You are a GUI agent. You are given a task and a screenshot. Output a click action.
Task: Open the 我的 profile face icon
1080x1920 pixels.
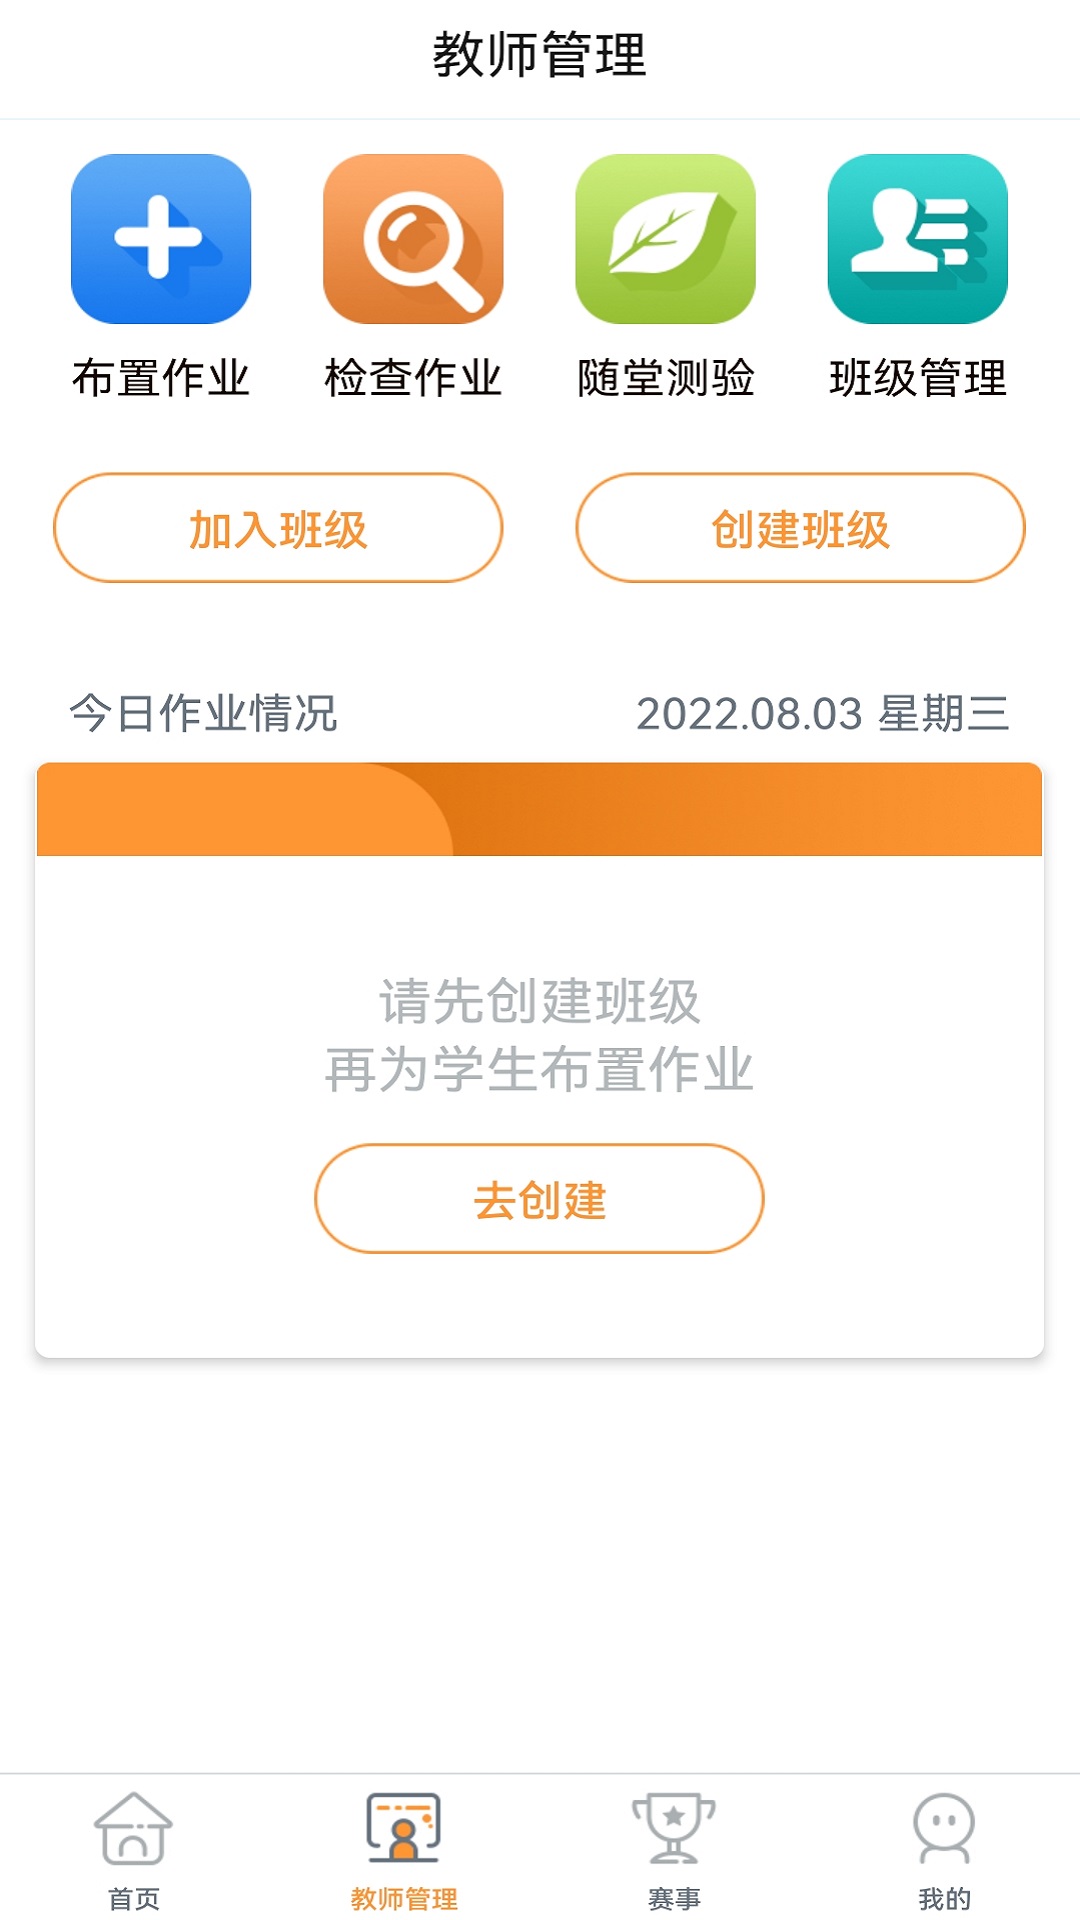[x=944, y=1829]
